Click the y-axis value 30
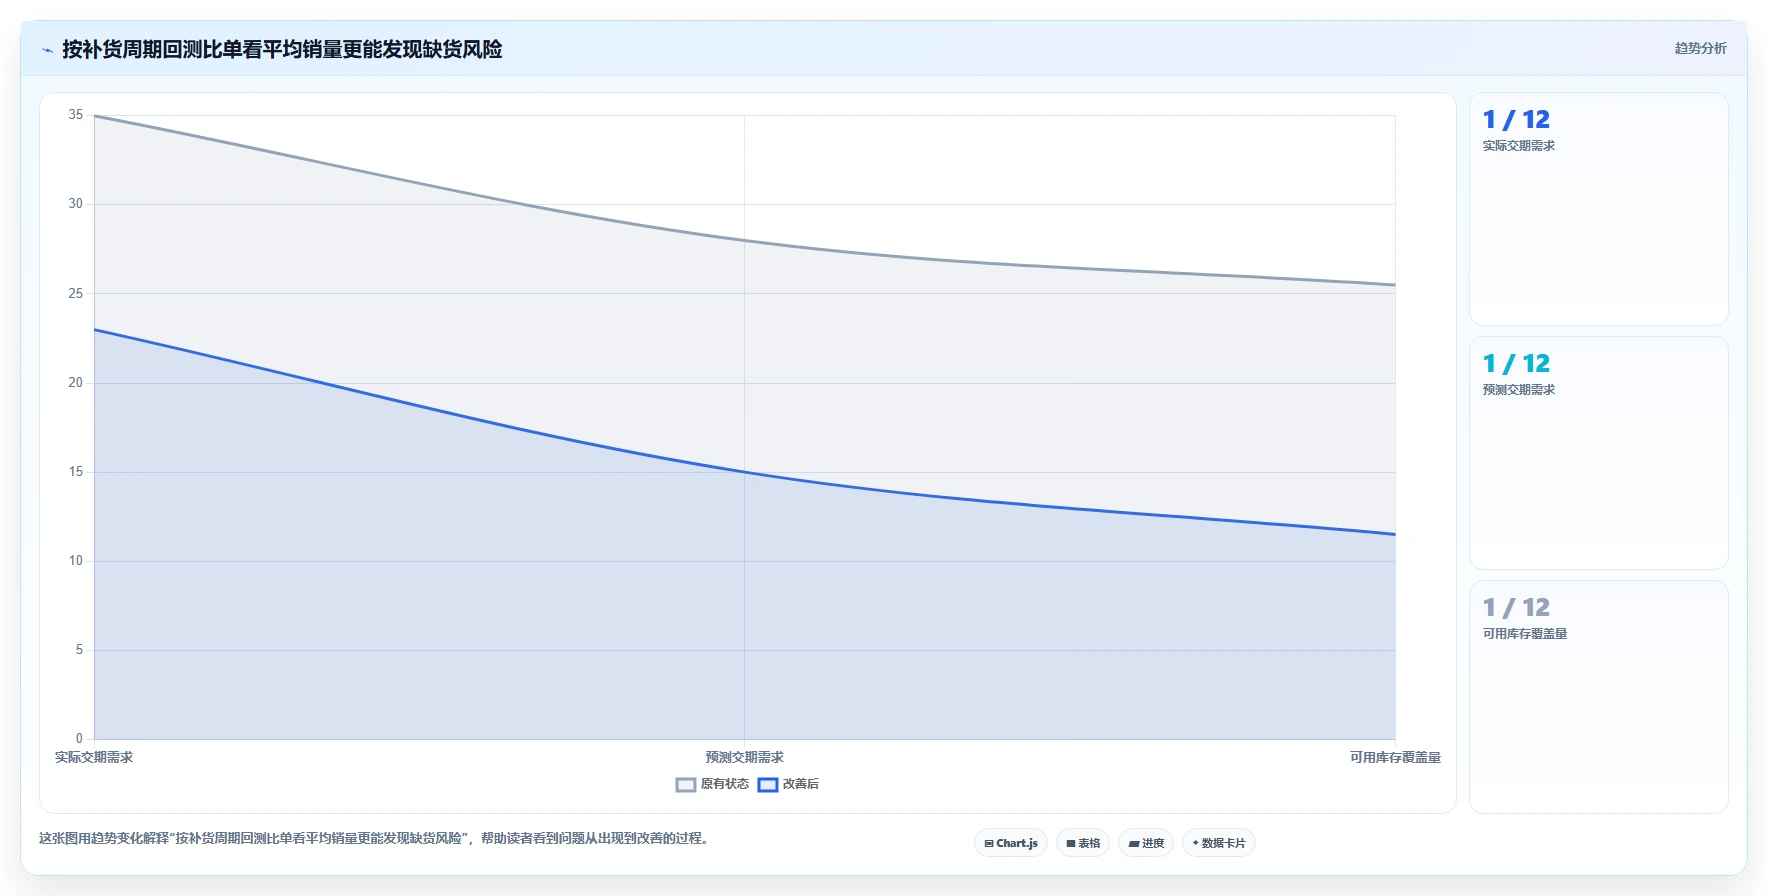1768x896 pixels. tap(76, 204)
